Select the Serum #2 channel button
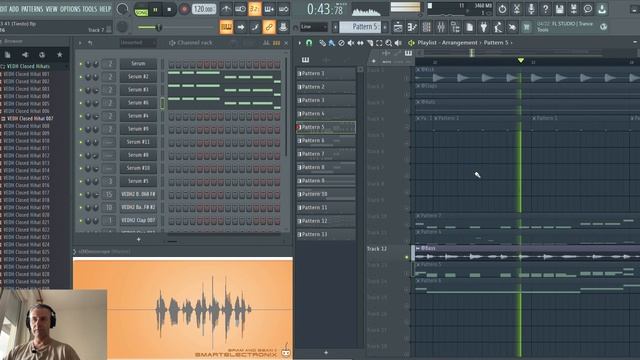Image resolution: width=640 pixels, height=360 pixels. point(138,77)
